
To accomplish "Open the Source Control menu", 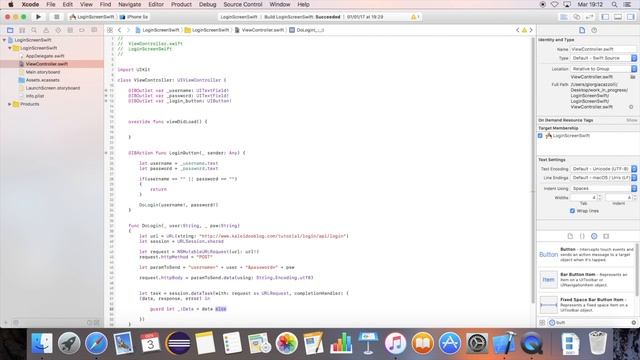I will click(x=243, y=4).
